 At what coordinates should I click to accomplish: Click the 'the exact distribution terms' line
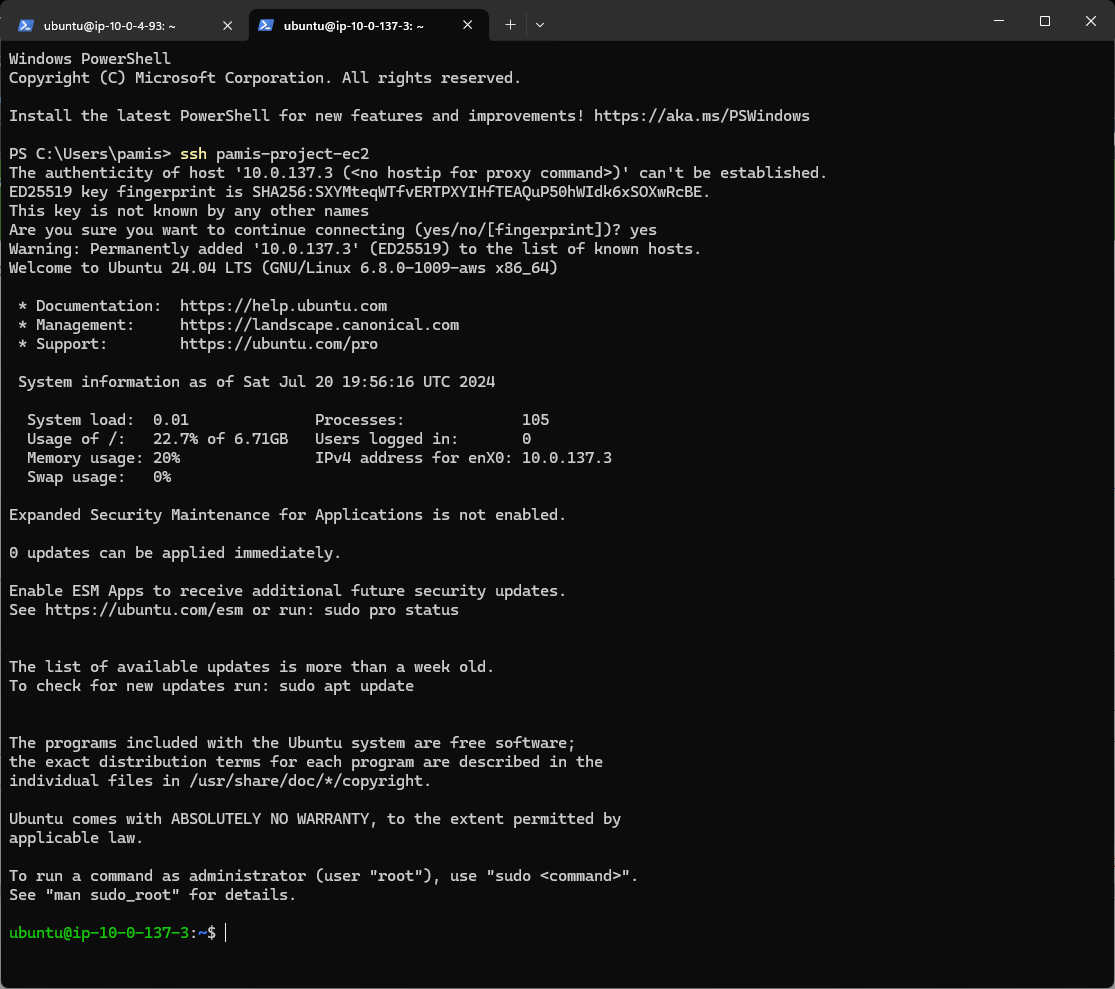[x=306, y=762]
